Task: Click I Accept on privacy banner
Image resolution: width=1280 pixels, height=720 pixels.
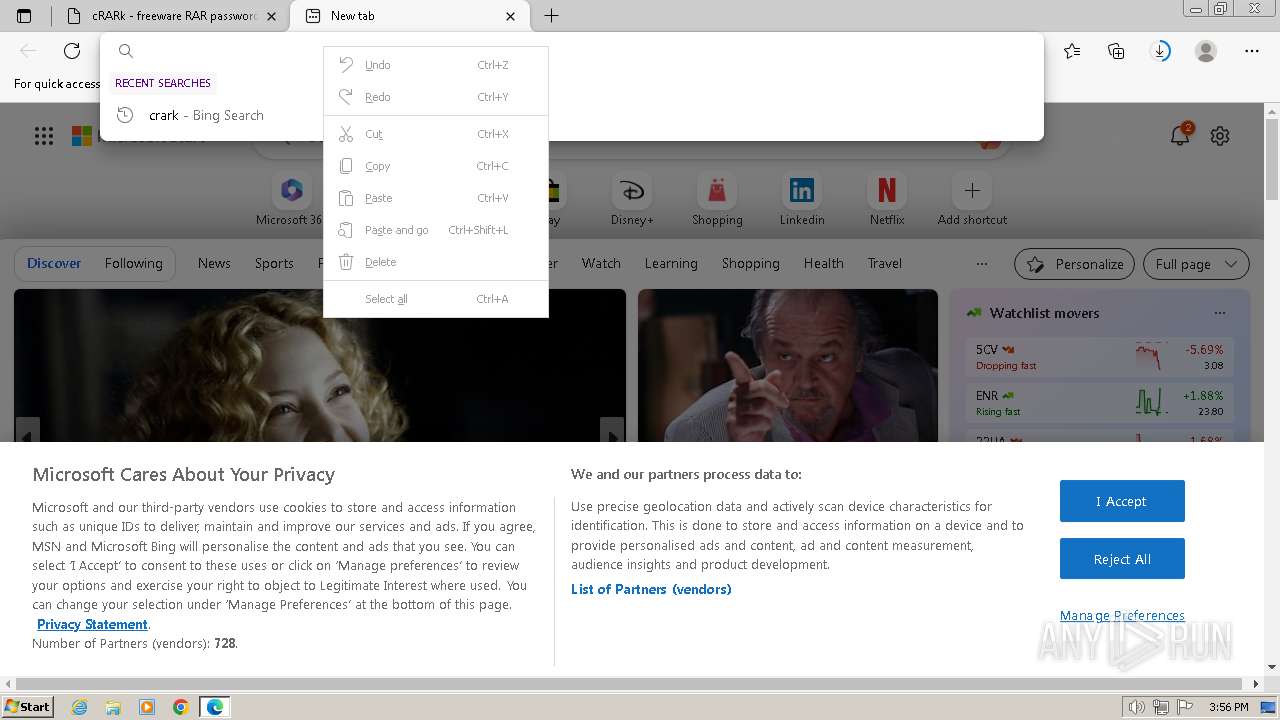Action: pyautogui.click(x=1122, y=501)
